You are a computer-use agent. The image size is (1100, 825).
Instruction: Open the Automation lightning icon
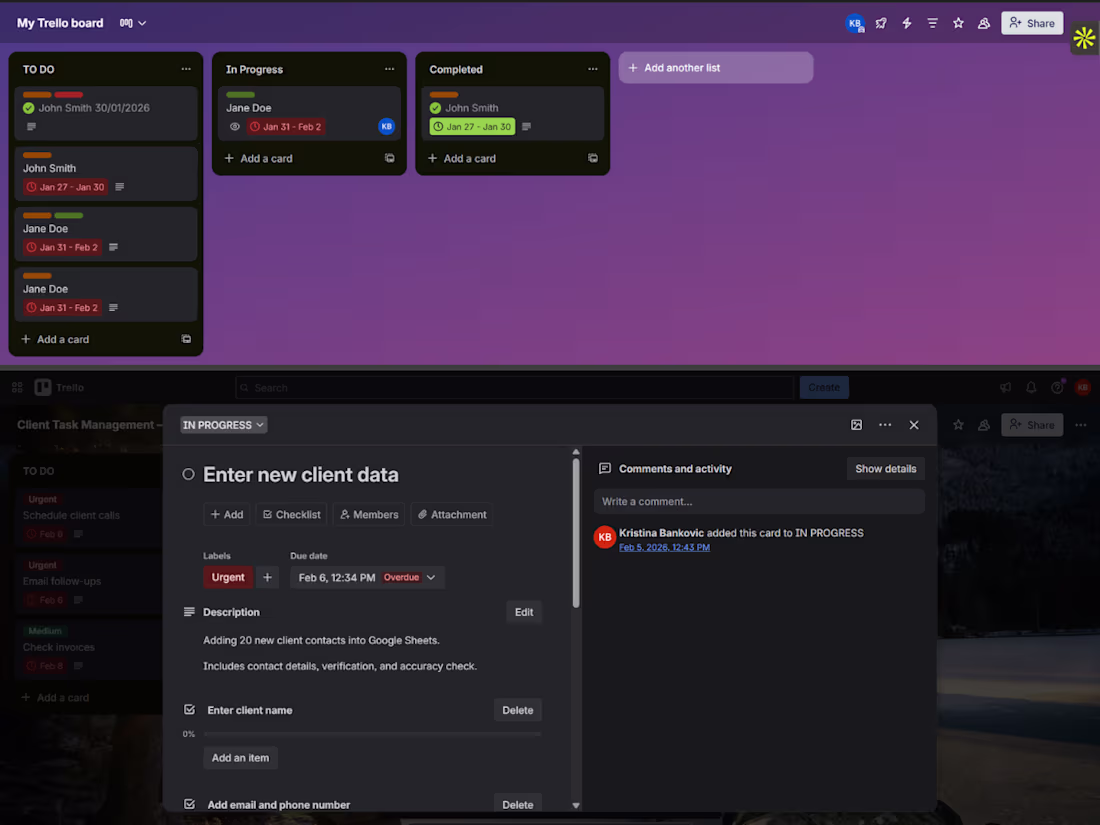907,22
